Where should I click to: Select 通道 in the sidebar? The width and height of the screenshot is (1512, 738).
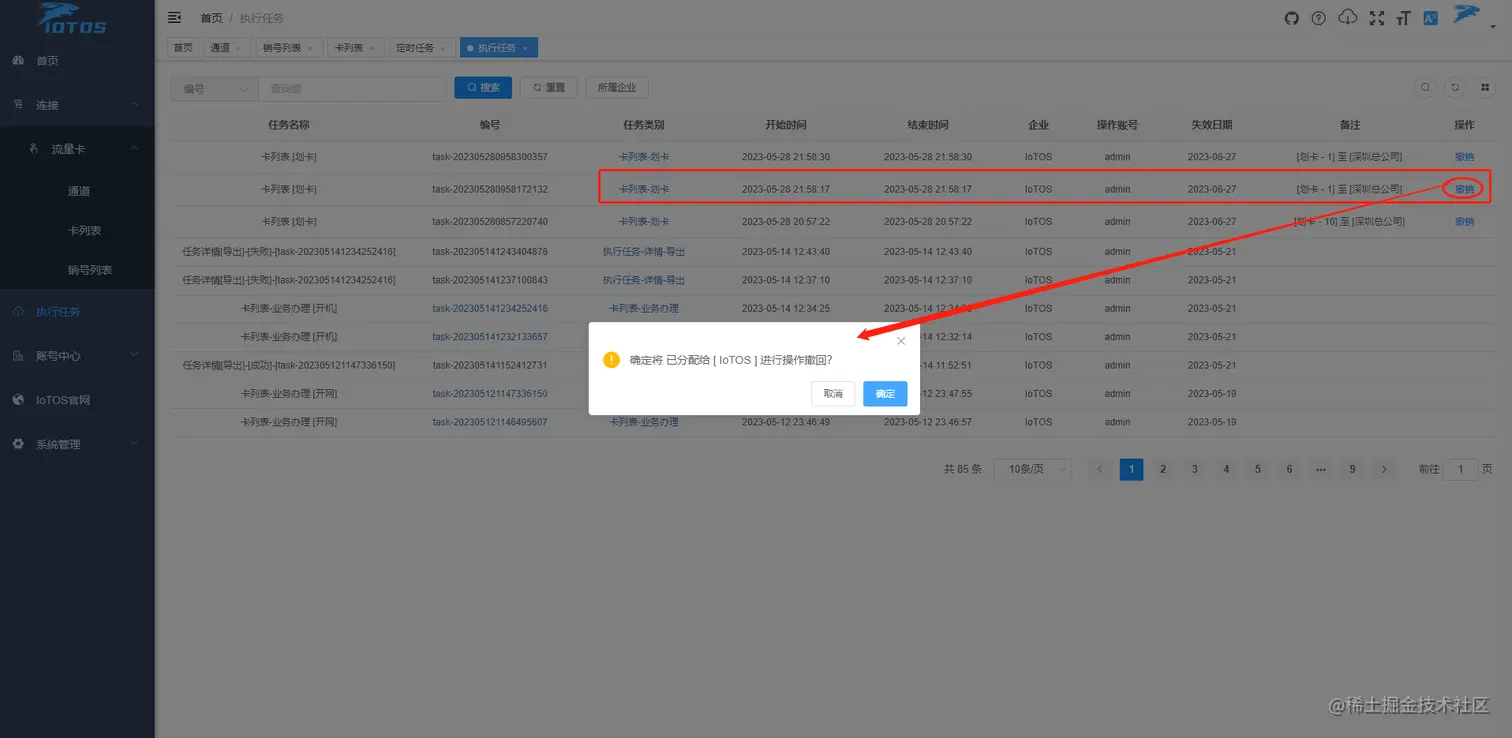[x=79, y=191]
